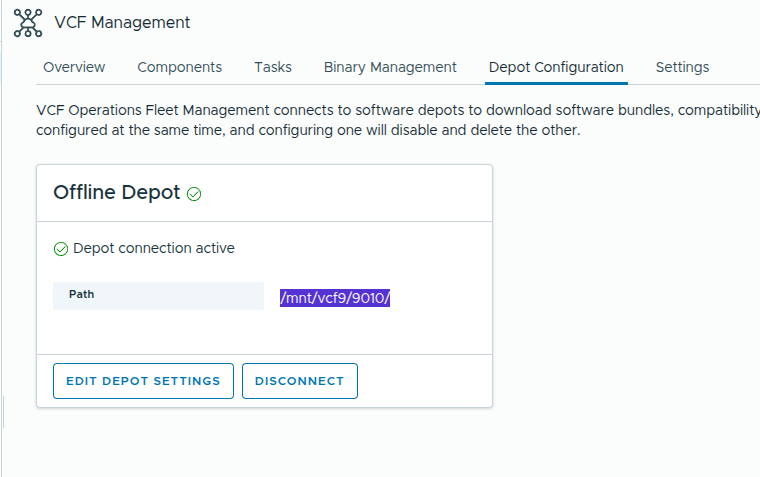Click the green check beside Depot connection active
The image size is (760, 477).
point(60,248)
